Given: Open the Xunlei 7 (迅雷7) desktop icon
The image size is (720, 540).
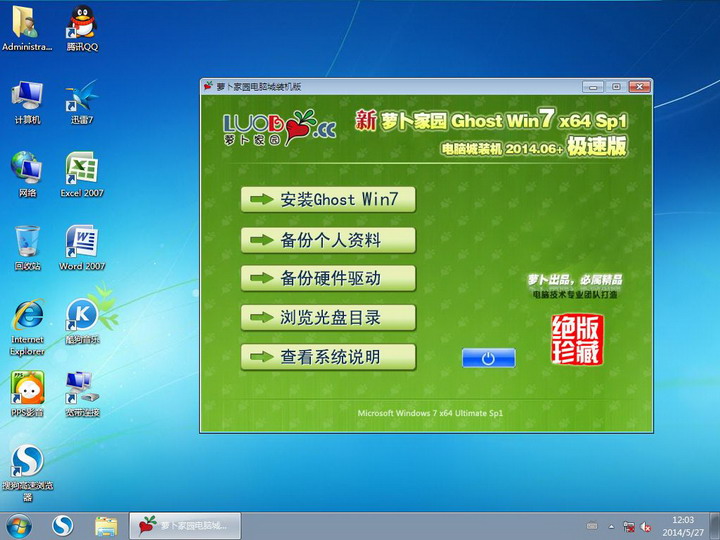Looking at the screenshot, I should click(82, 97).
